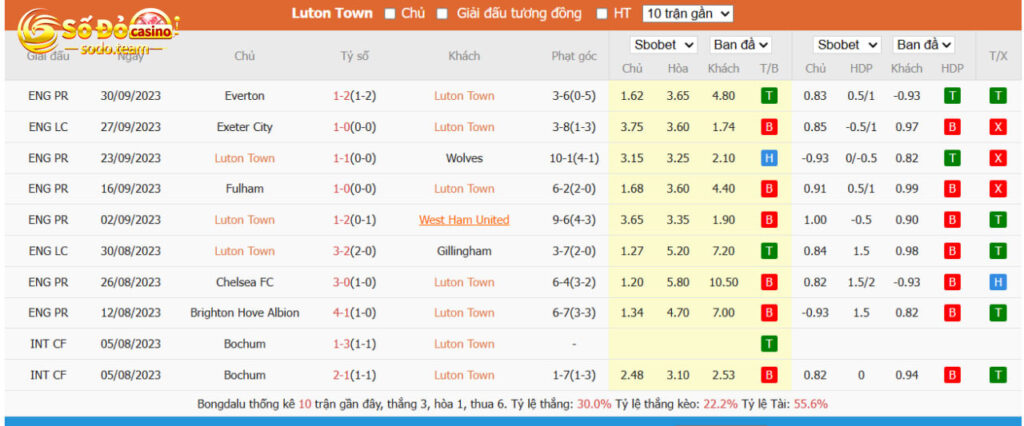This screenshot has width=1024, height=426.
Task: Click T/B badge in West Ham United row
Action: (769, 220)
